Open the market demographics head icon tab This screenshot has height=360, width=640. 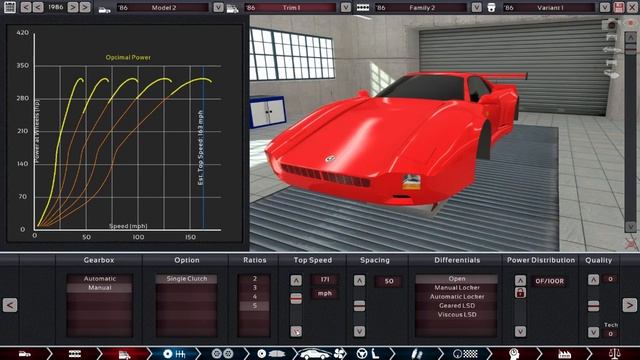(x=514, y=354)
